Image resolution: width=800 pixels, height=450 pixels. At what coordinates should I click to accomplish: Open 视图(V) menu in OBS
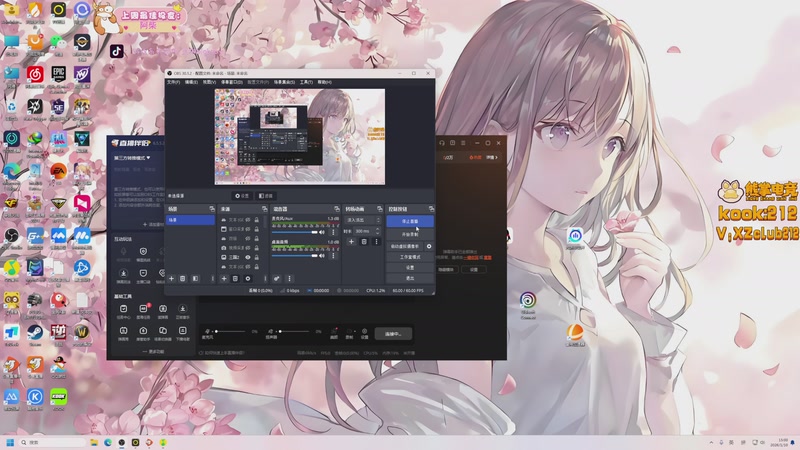click(209, 82)
